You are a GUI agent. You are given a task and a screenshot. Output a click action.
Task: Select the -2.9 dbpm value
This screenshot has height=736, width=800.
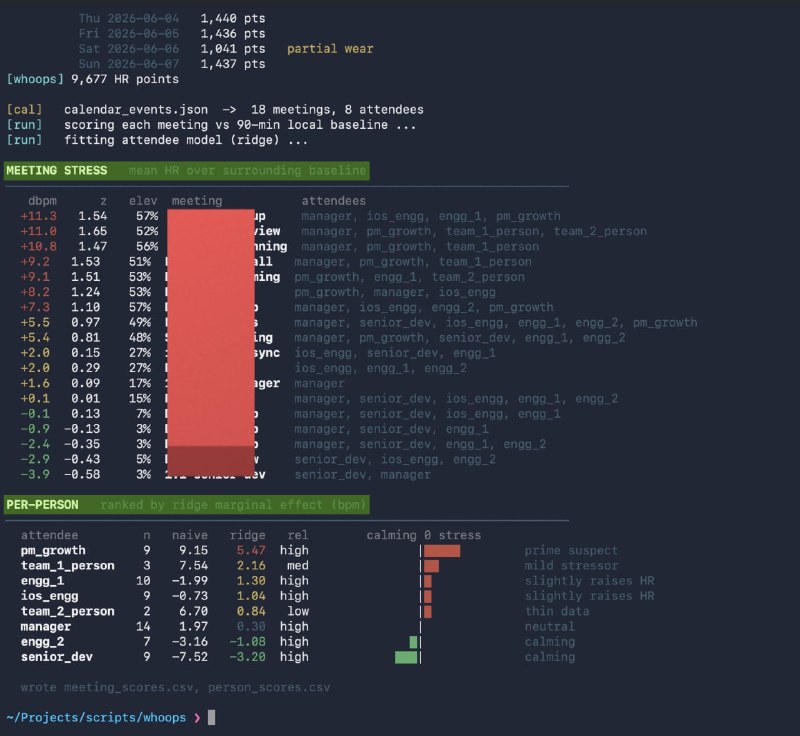click(x=35, y=459)
